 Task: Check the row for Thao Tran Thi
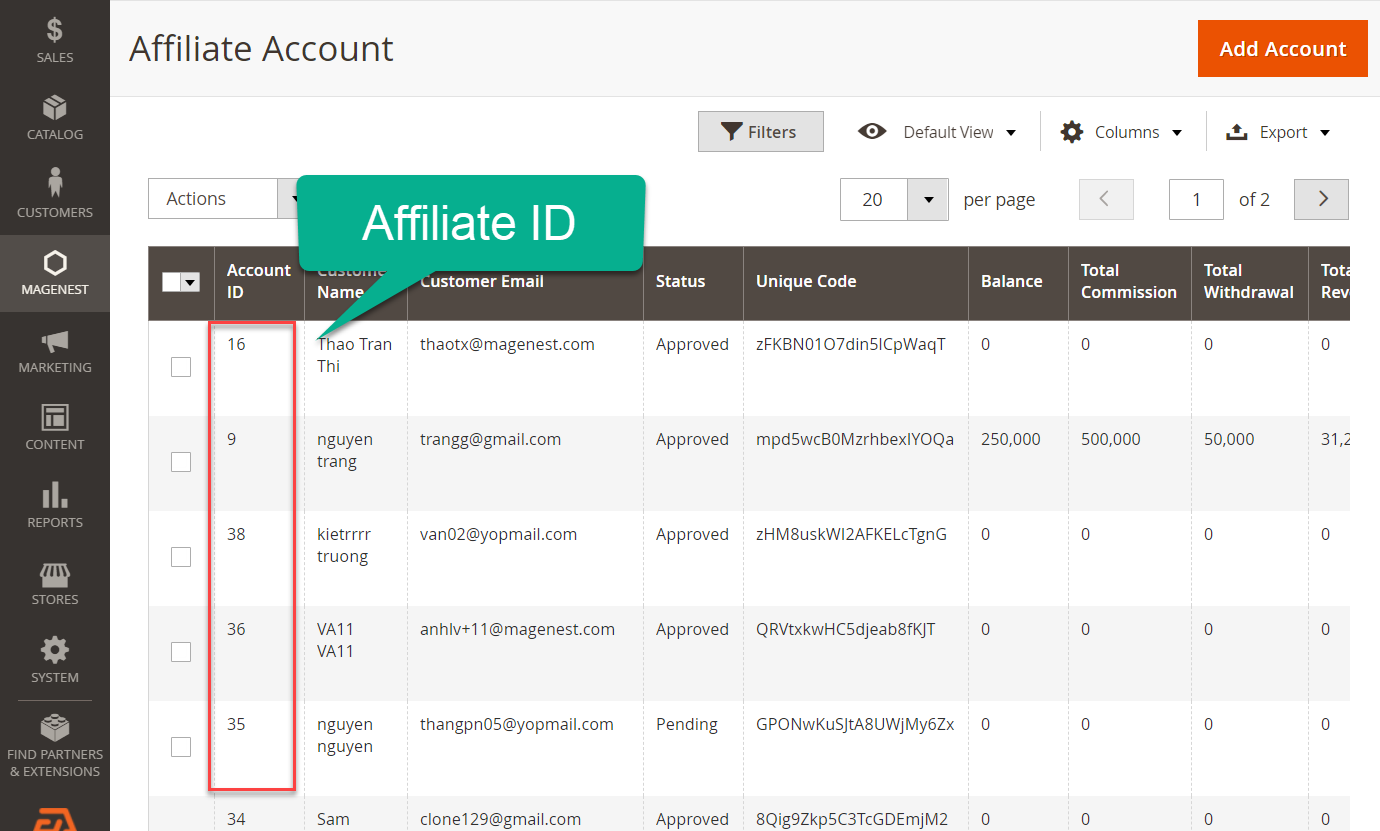(x=181, y=367)
